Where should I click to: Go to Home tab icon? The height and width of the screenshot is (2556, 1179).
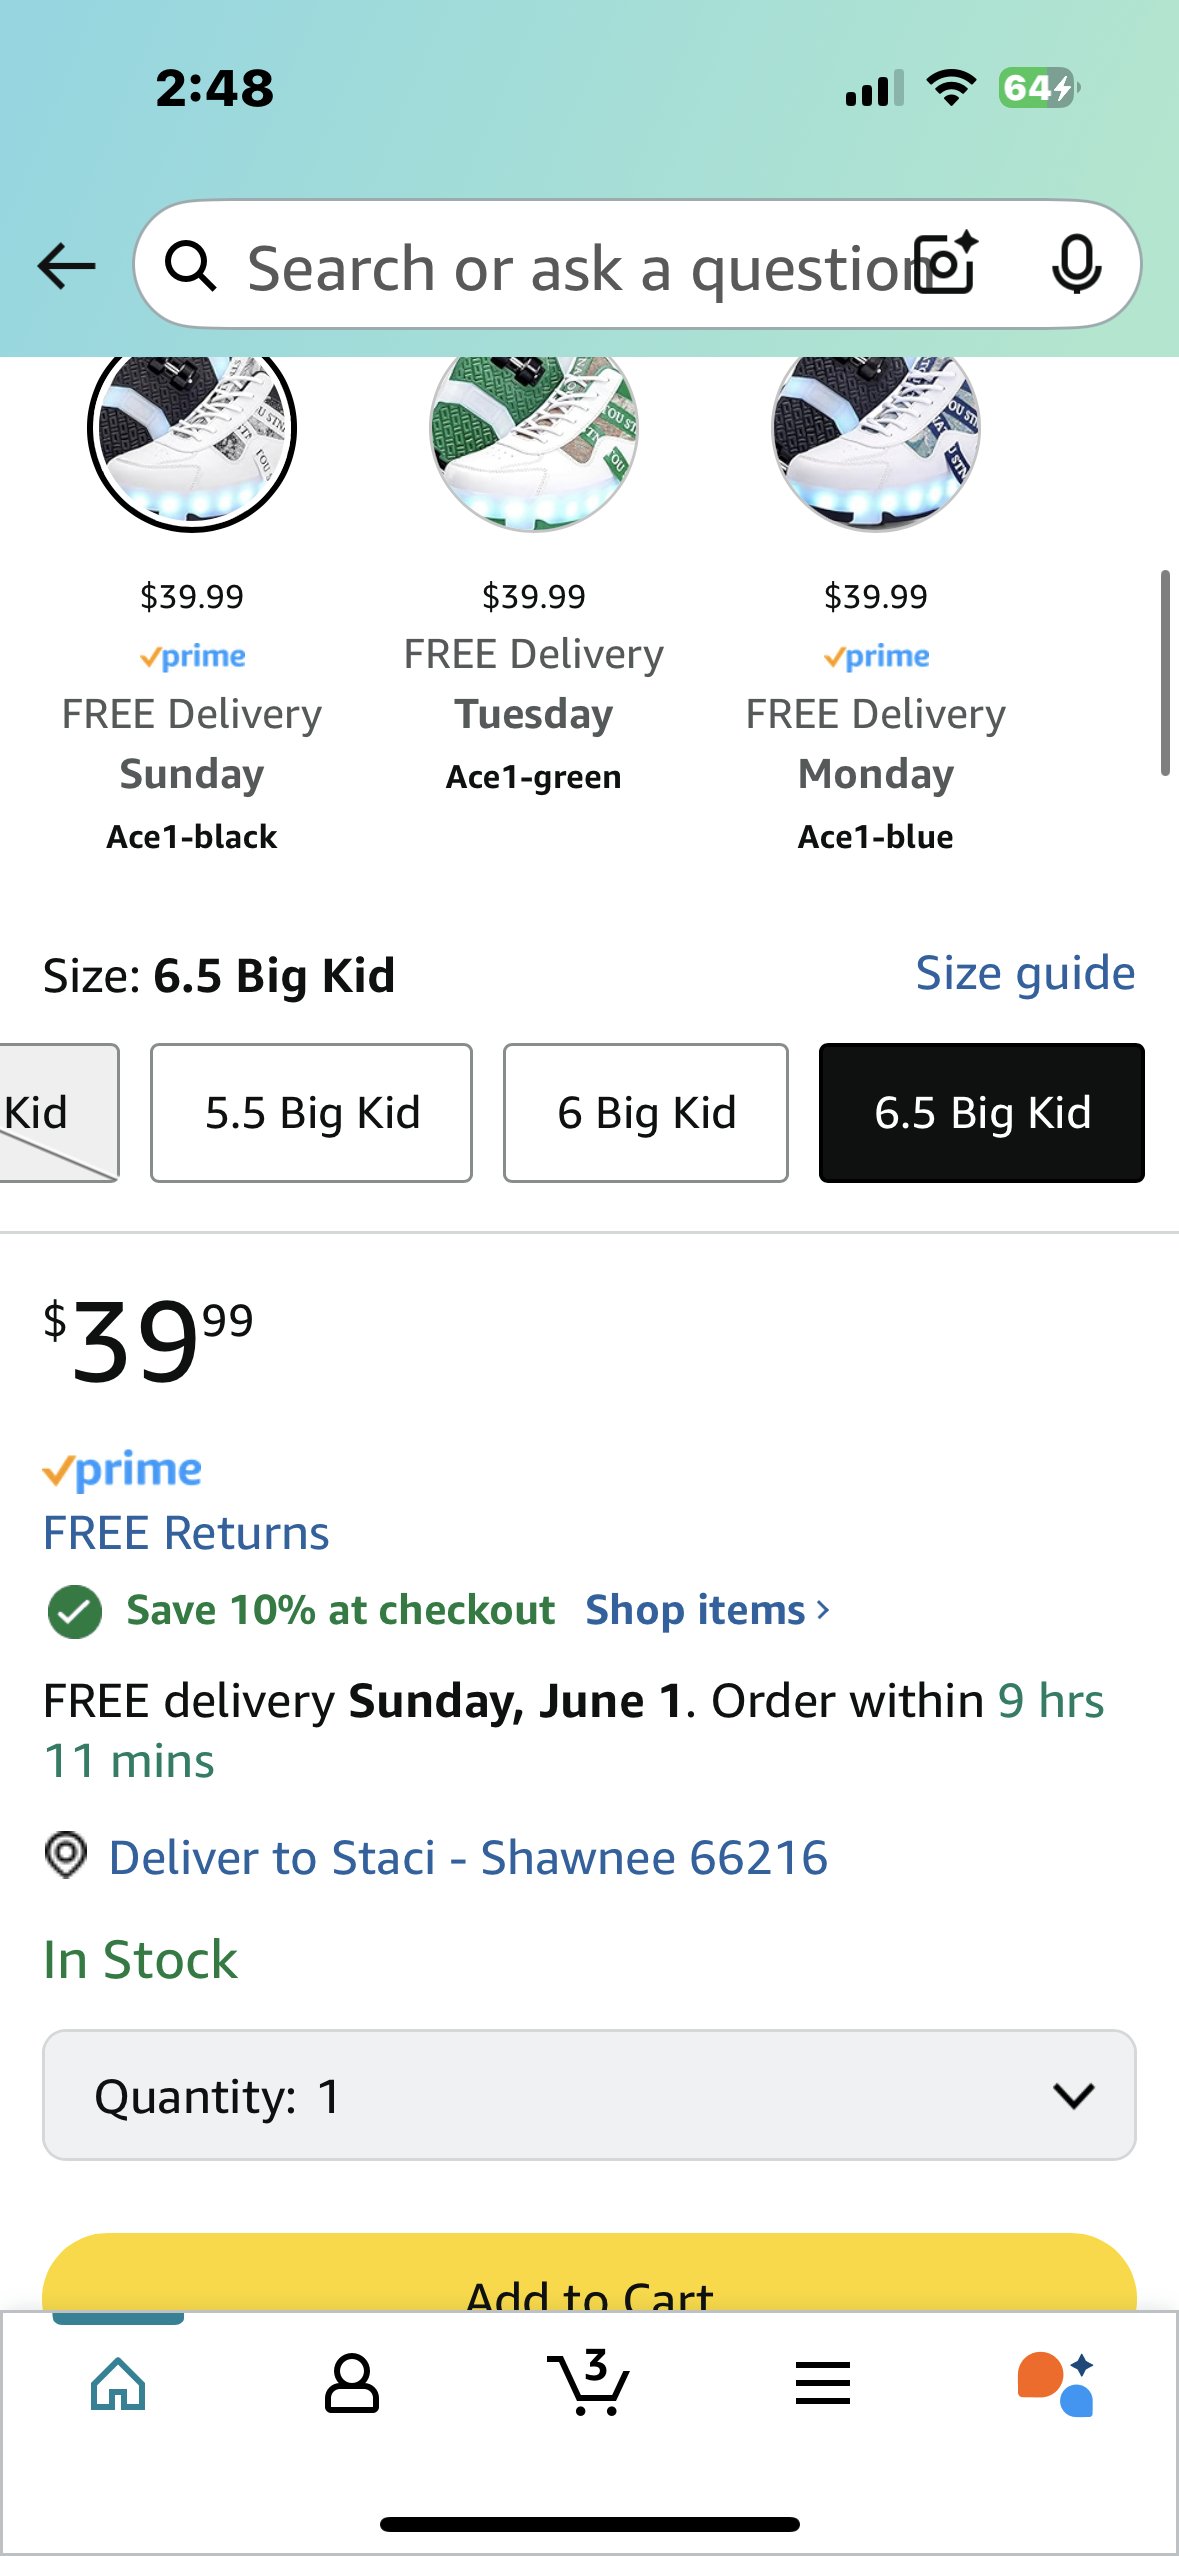pos(118,2384)
